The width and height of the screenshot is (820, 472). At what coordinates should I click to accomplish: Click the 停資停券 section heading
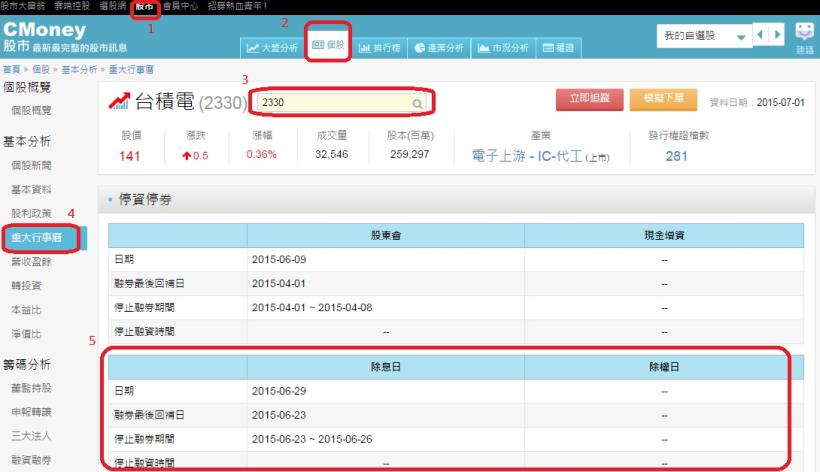tap(145, 199)
